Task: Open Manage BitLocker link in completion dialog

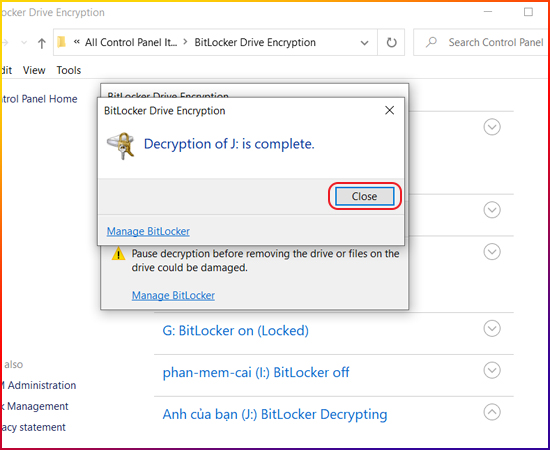Action: [x=148, y=231]
